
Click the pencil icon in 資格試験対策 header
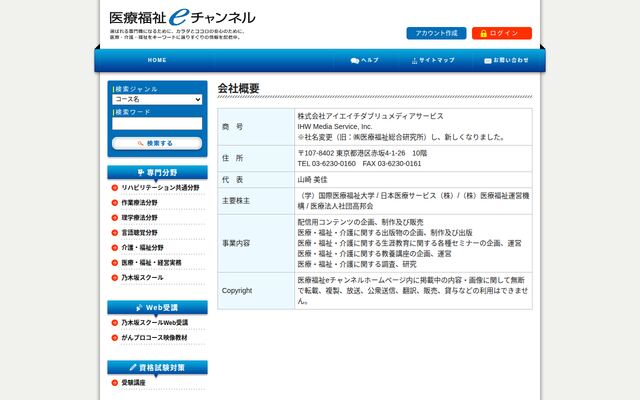click(133, 367)
